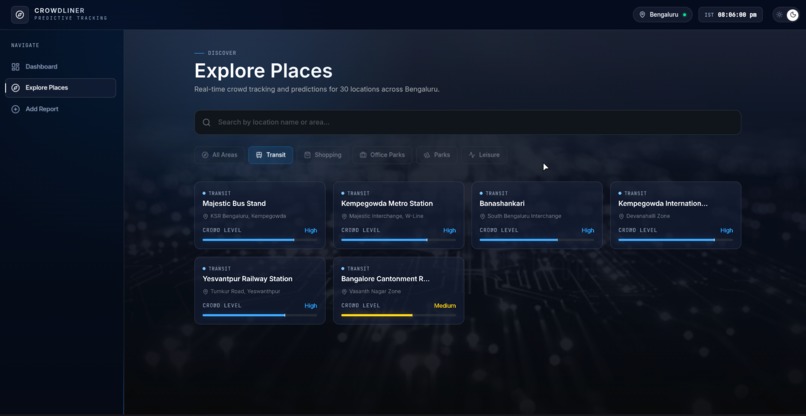
Task: Click the compass icon on All Areas chip
Action: (205, 155)
